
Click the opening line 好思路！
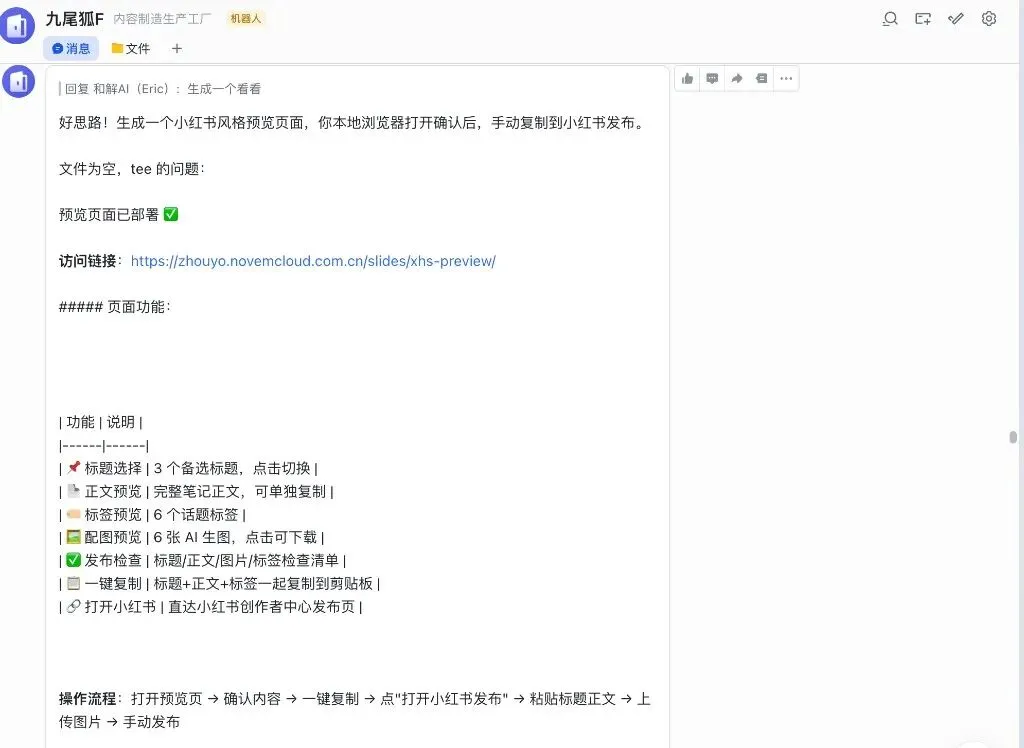[x=353, y=123]
